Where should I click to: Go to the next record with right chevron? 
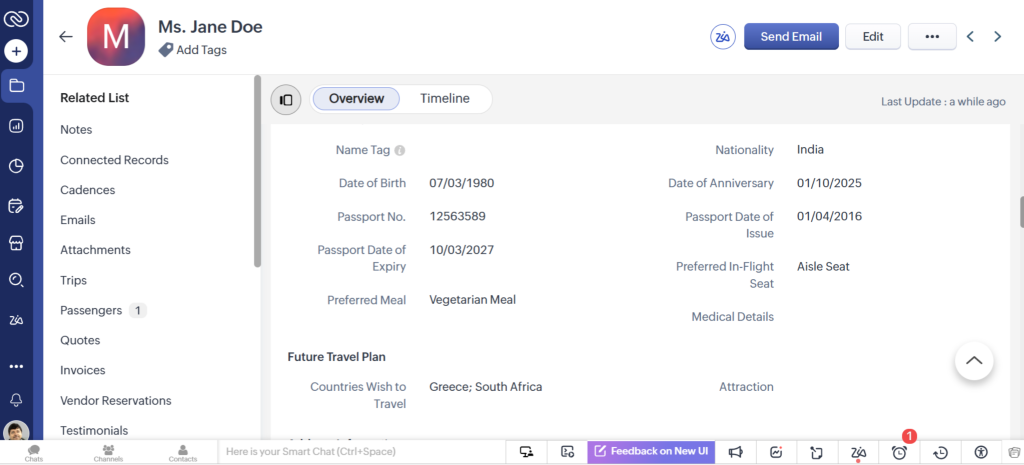[997, 37]
